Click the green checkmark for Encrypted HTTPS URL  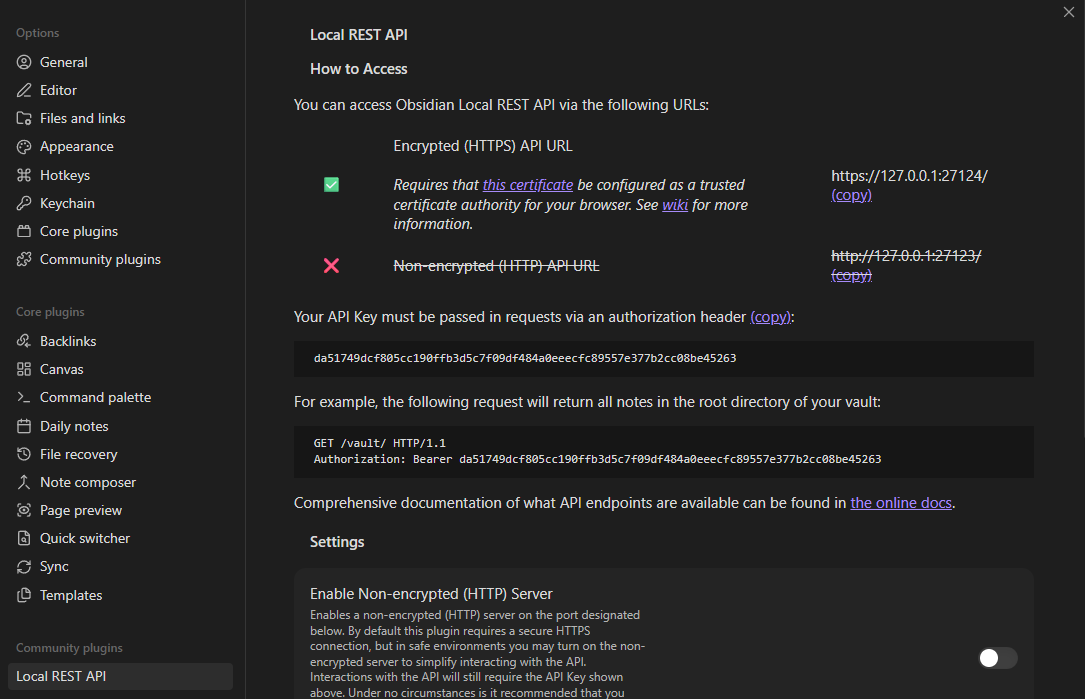[x=331, y=185]
